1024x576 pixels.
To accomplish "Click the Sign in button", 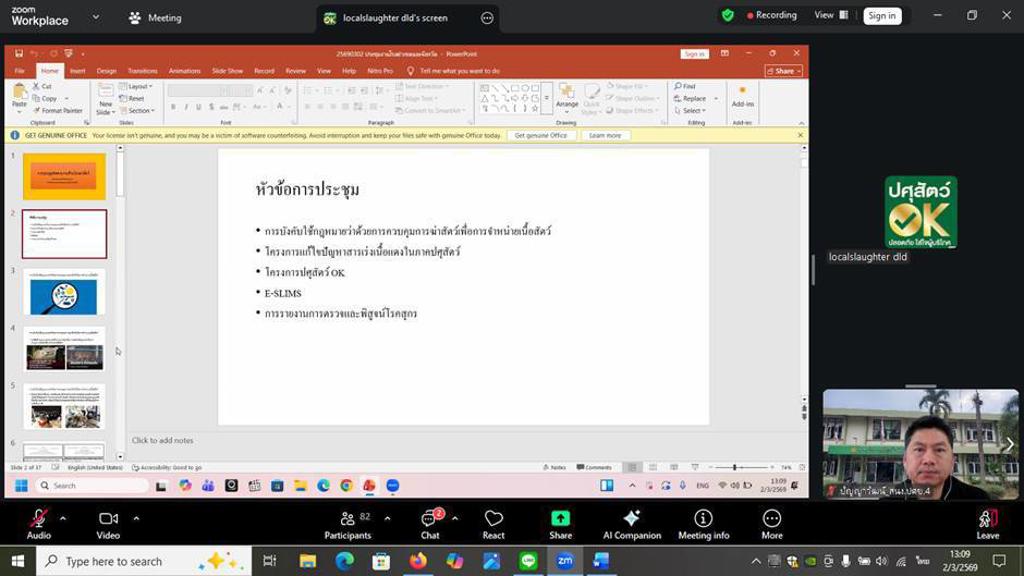I will click(881, 16).
